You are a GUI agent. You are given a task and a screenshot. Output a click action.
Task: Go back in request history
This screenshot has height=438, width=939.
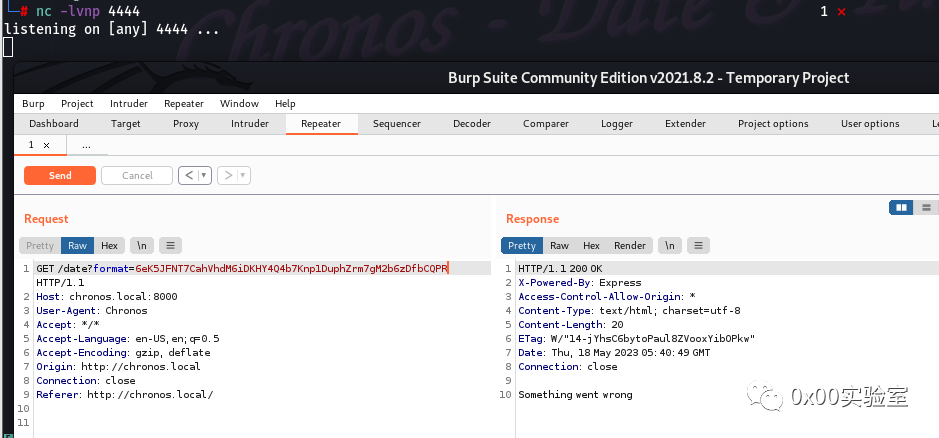click(x=189, y=176)
